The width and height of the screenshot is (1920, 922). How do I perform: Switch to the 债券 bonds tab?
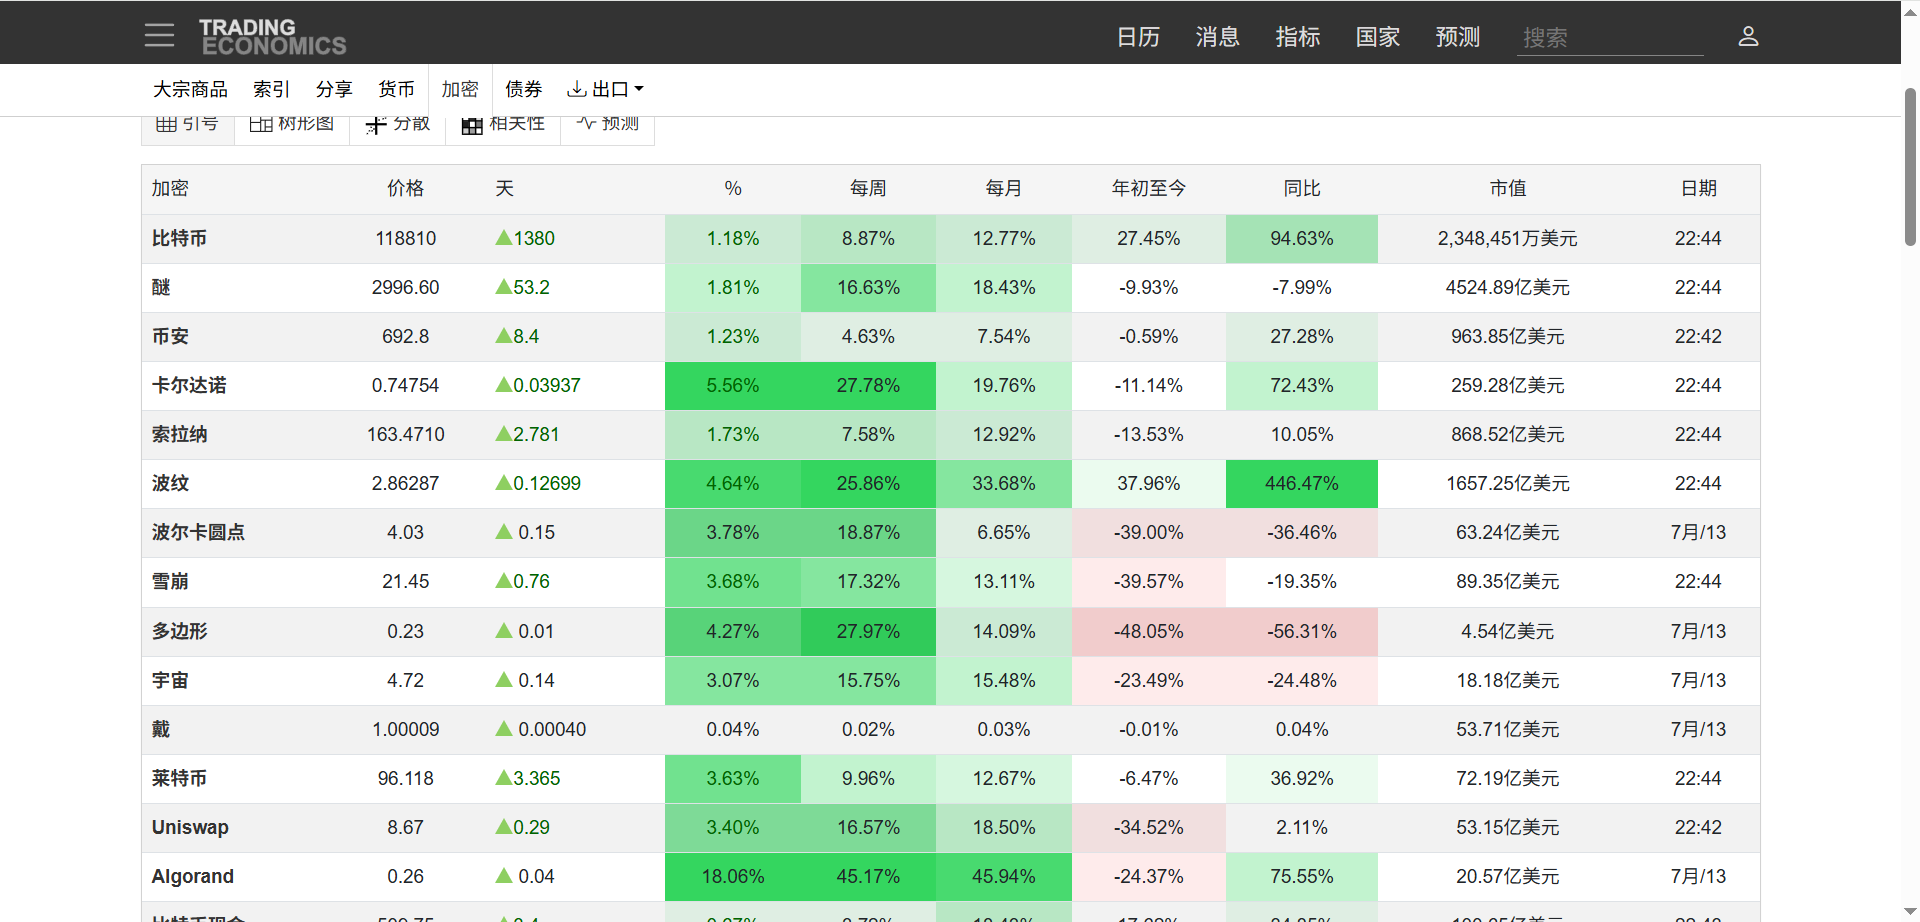coord(523,89)
